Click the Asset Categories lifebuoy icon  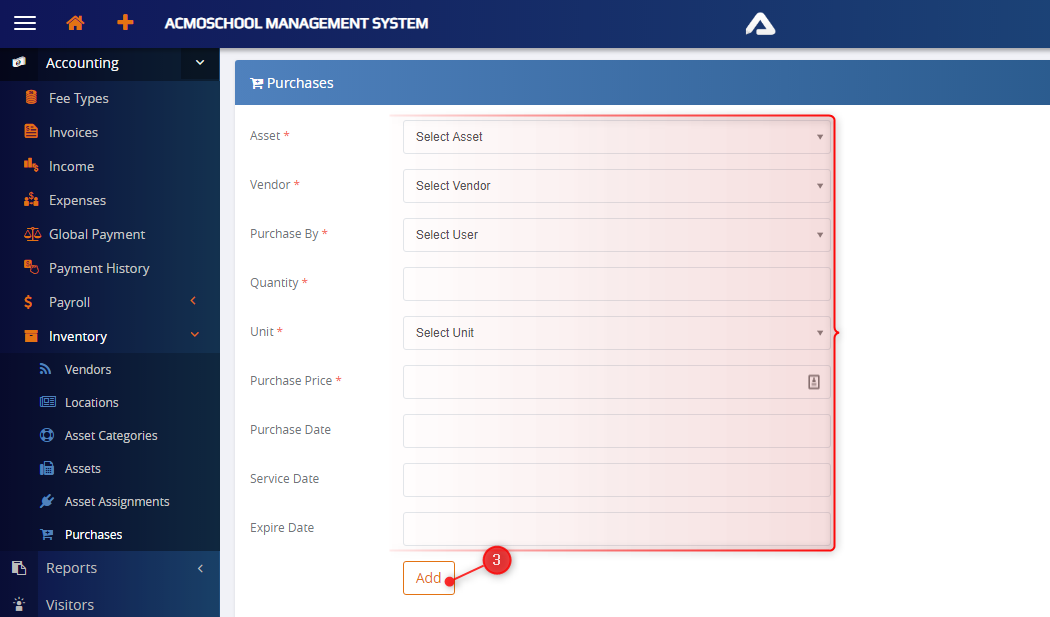pyautogui.click(x=47, y=435)
